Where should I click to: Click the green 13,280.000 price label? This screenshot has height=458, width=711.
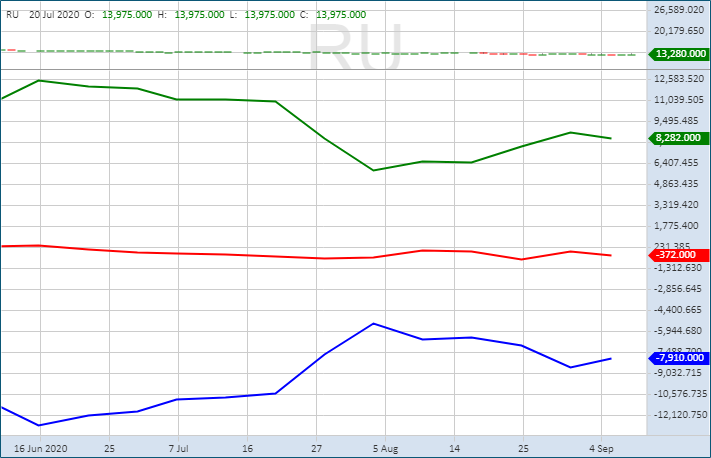(x=679, y=54)
